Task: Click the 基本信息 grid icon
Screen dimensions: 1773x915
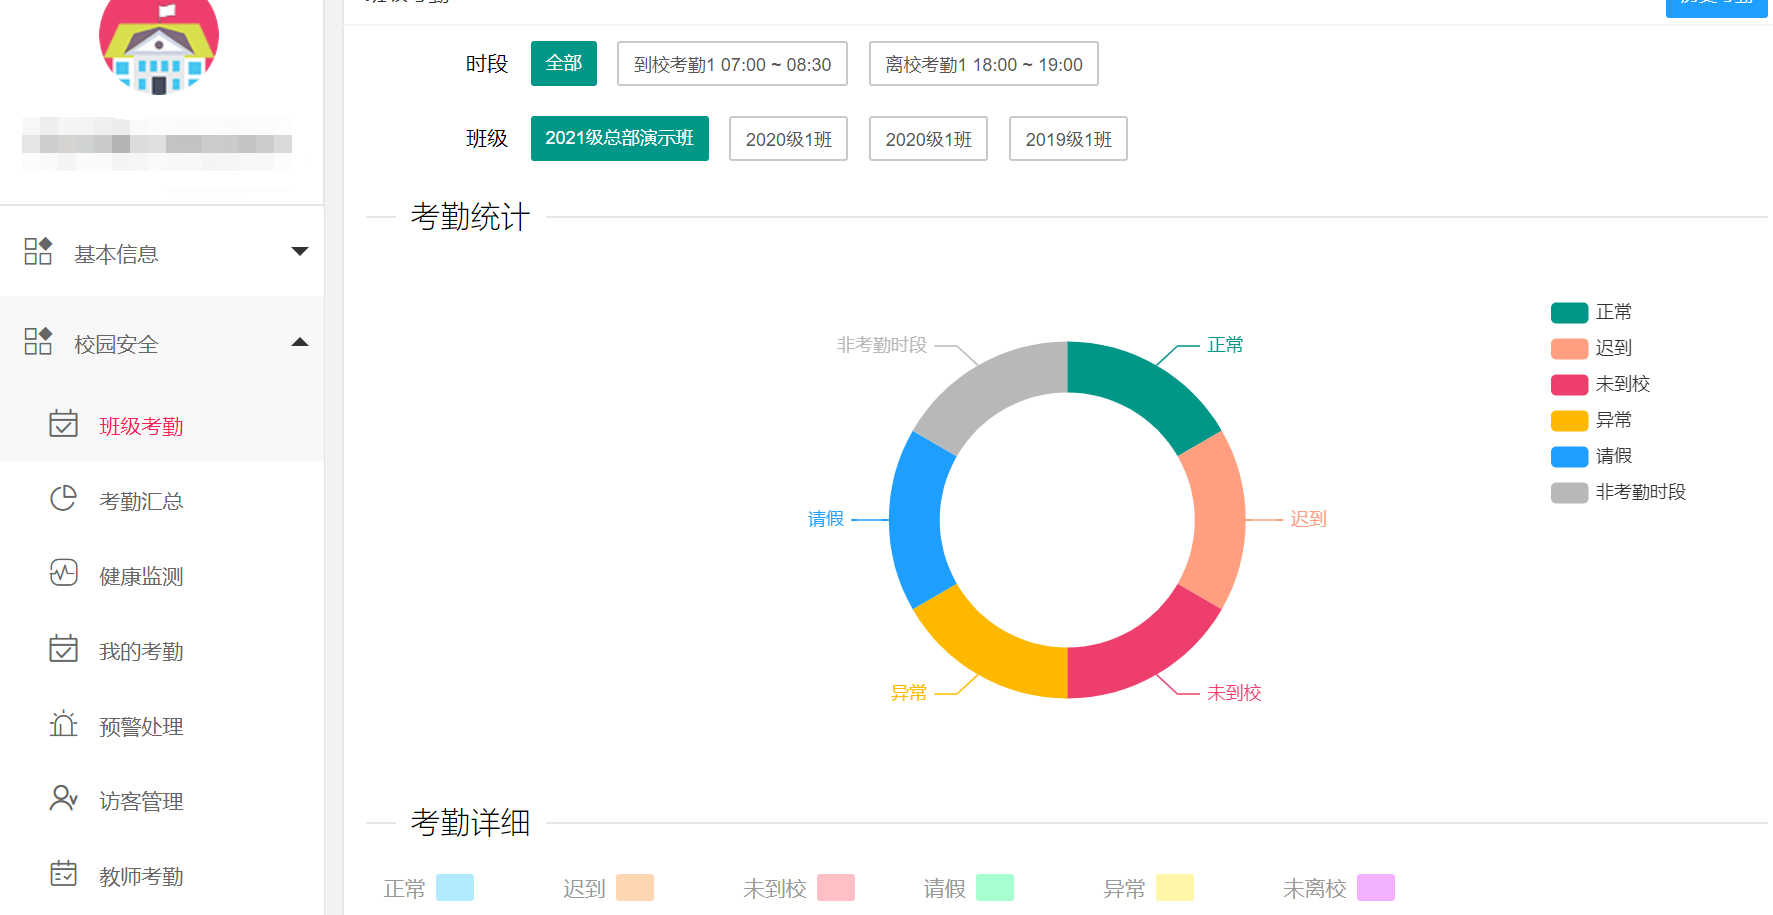Action: pyautogui.click(x=38, y=252)
